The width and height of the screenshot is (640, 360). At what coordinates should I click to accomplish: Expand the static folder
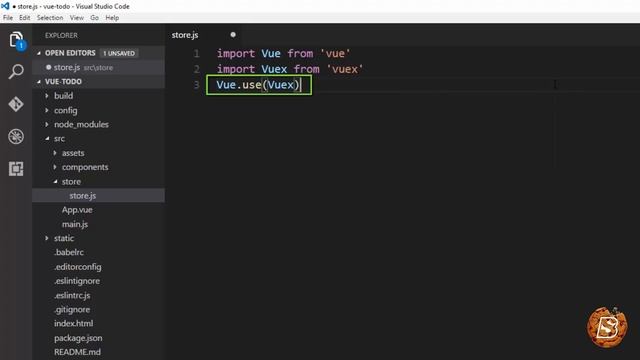coord(47,238)
